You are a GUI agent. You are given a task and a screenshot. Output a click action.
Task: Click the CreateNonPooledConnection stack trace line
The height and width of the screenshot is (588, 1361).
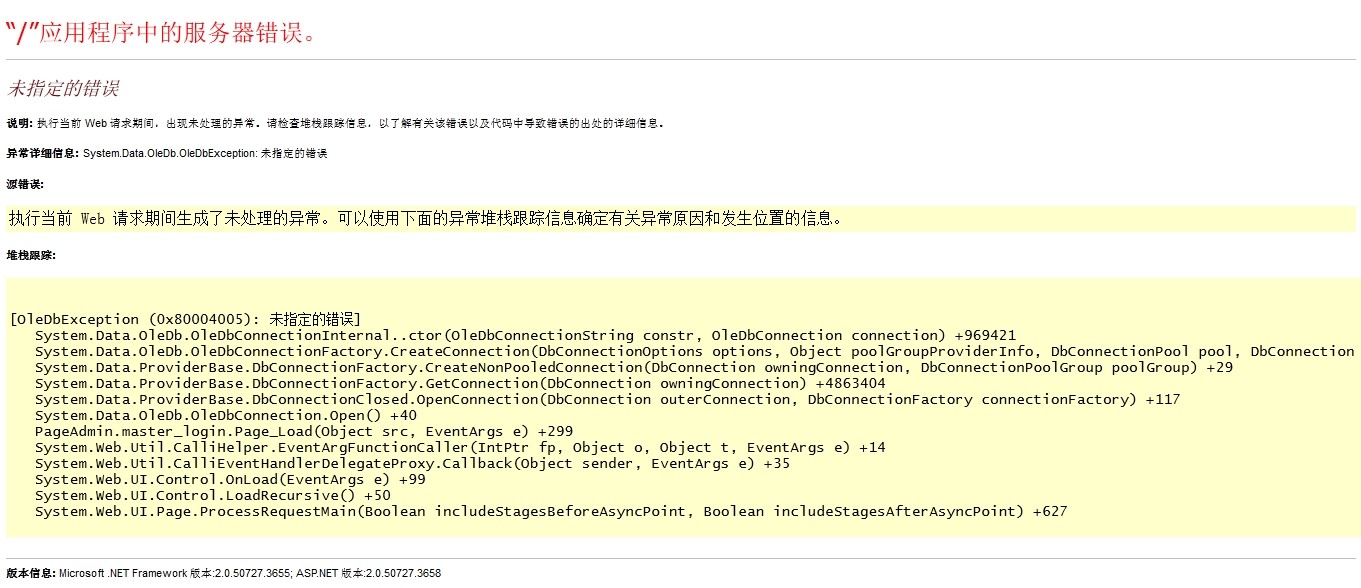coord(633,367)
